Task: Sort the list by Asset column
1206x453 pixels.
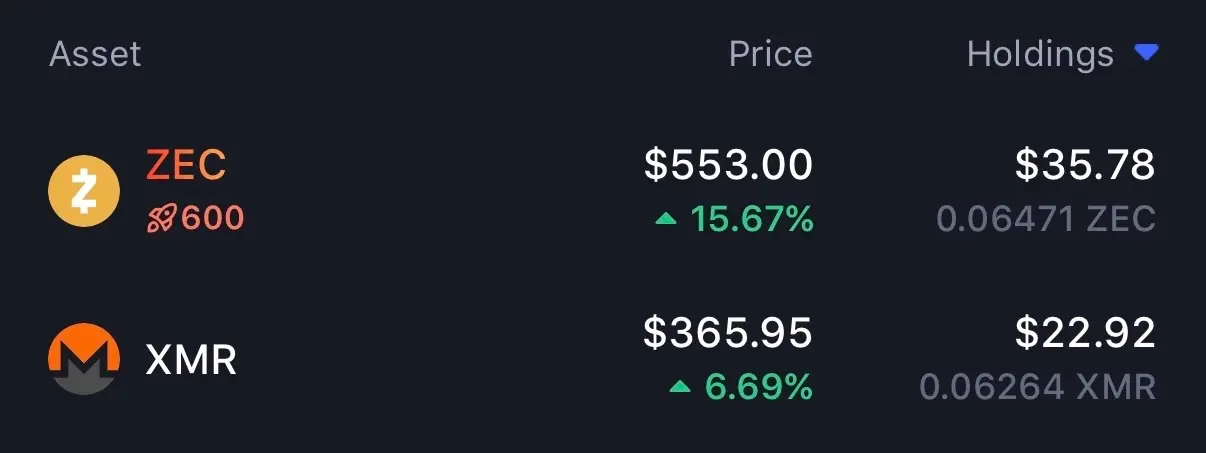Action: pyautogui.click(x=95, y=54)
